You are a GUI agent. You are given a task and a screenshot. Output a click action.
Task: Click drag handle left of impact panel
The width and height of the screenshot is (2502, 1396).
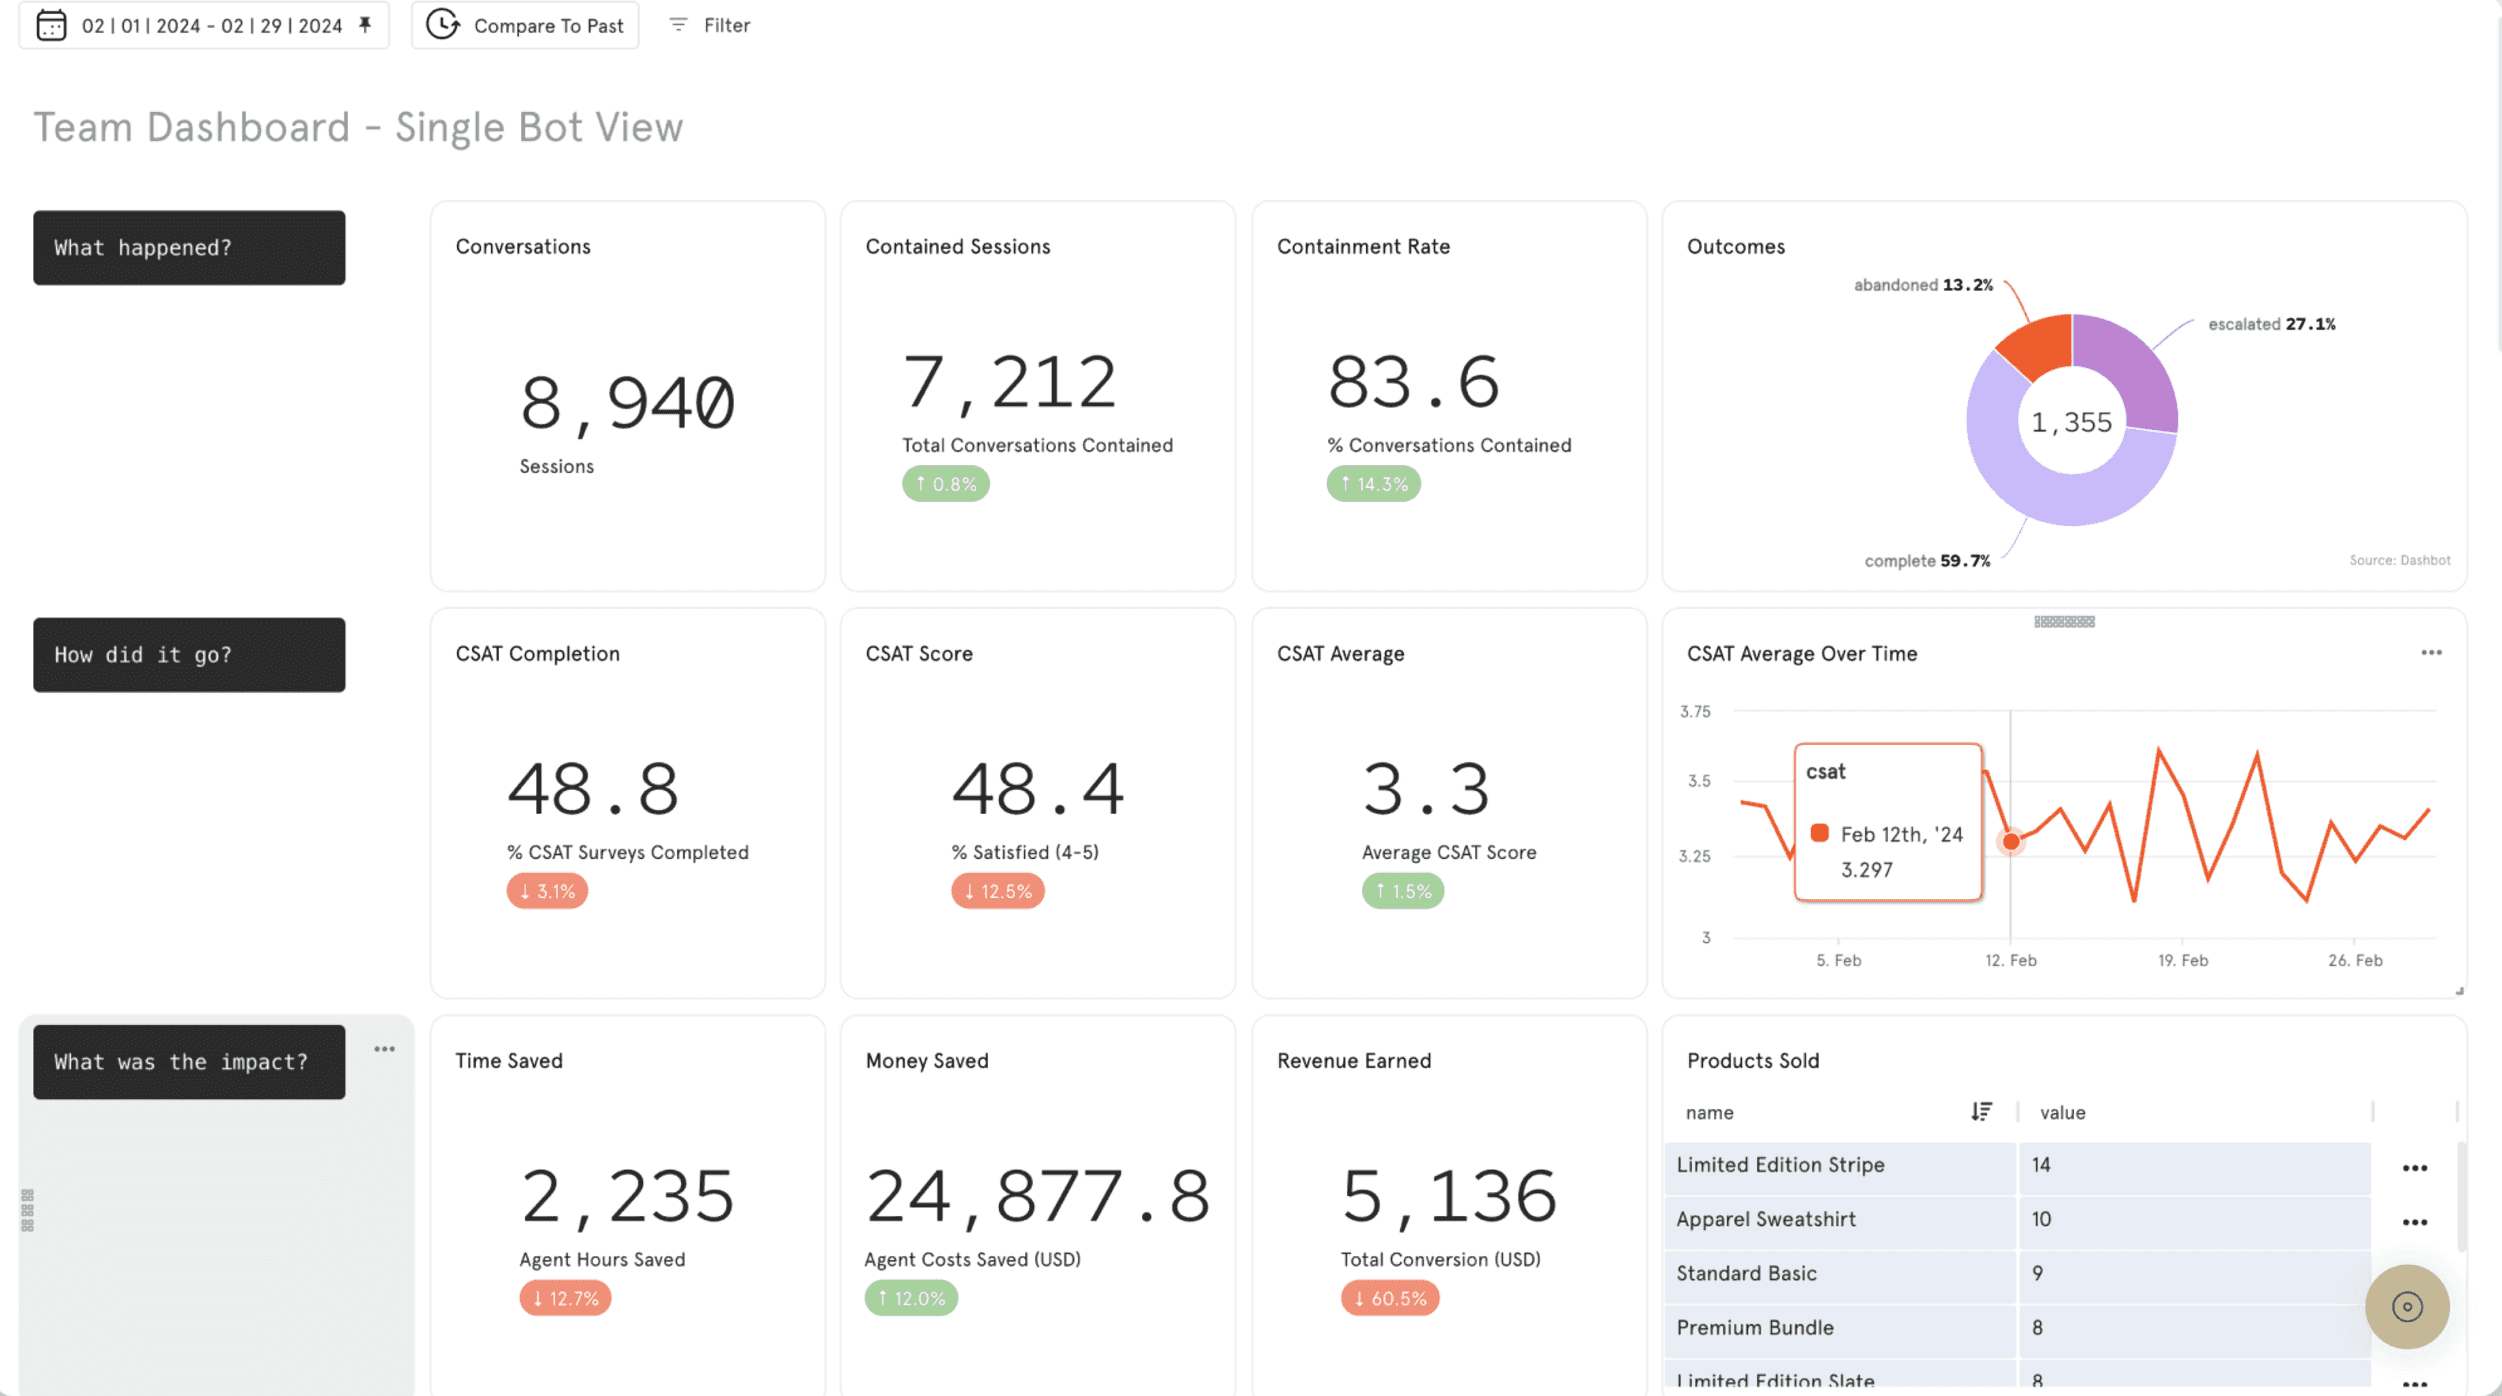[x=28, y=1210]
